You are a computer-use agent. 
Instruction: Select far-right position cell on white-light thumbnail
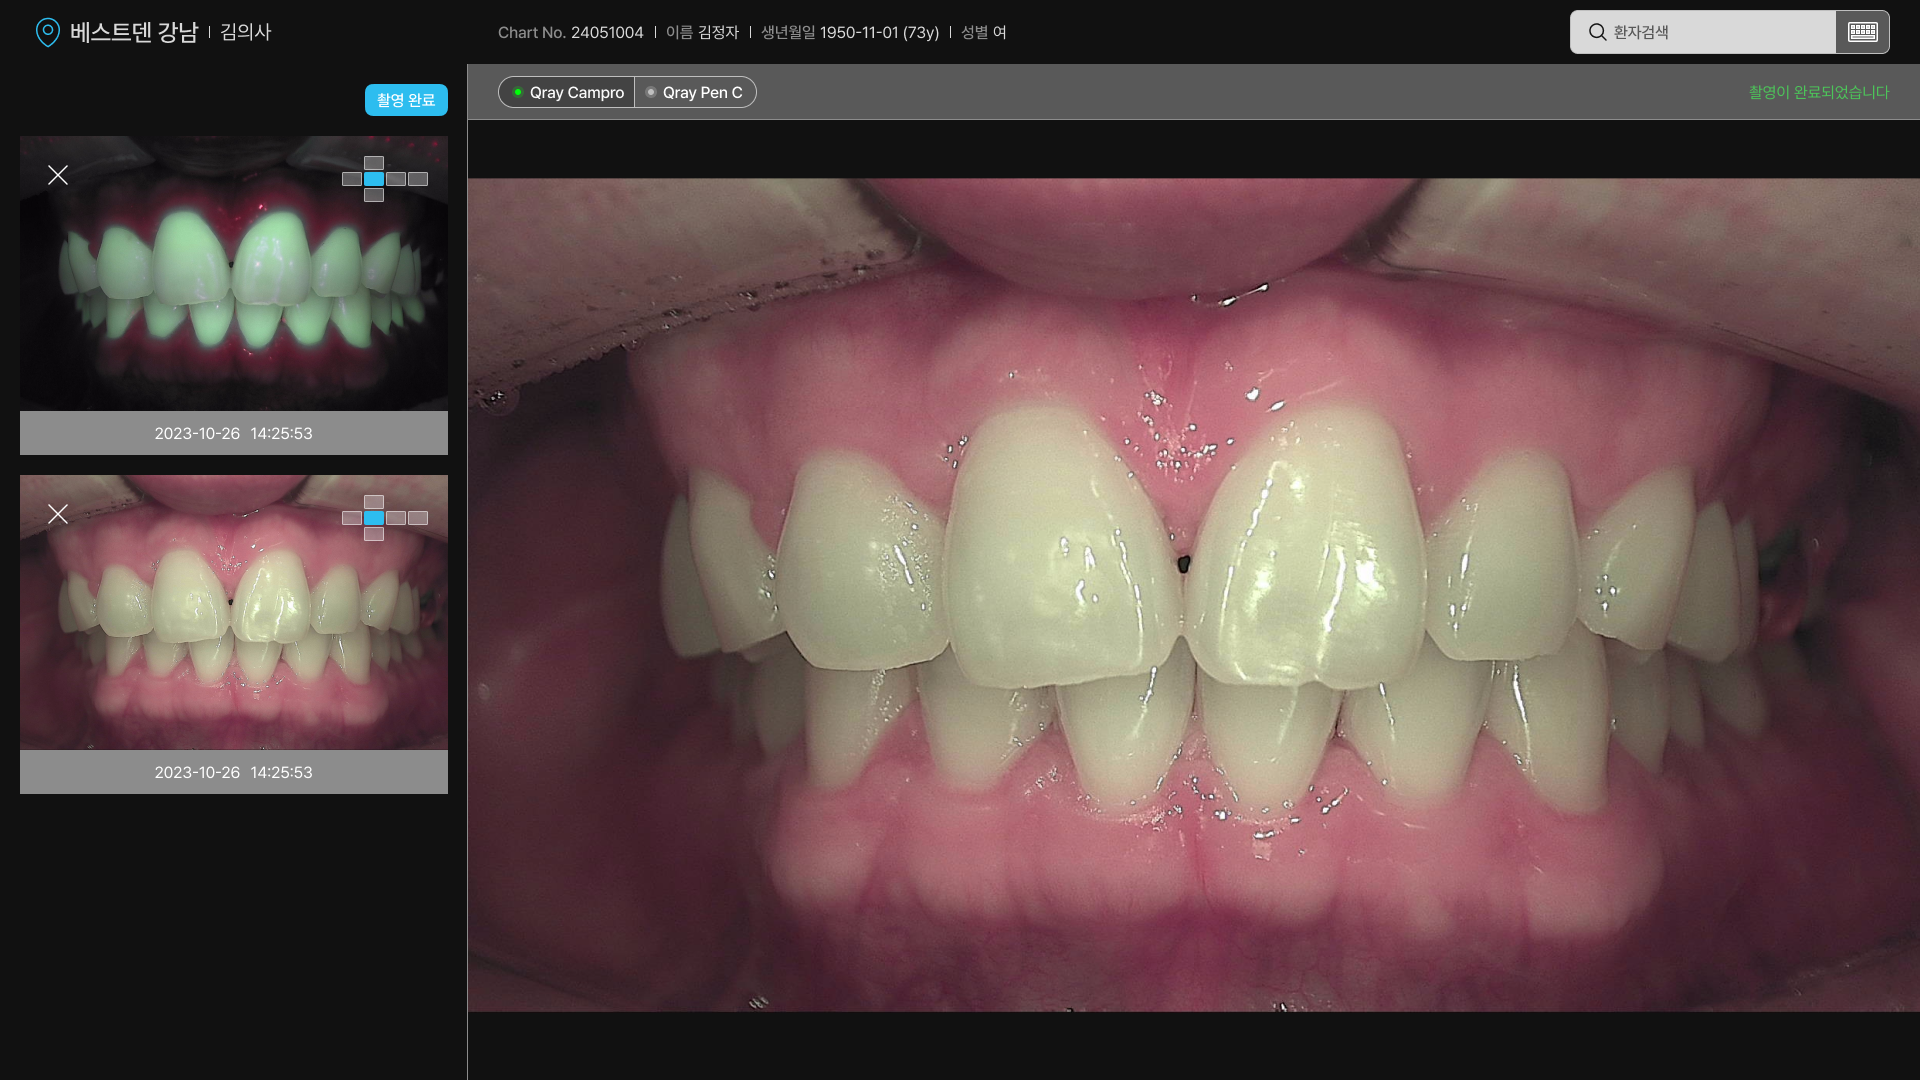pyautogui.click(x=418, y=518)
